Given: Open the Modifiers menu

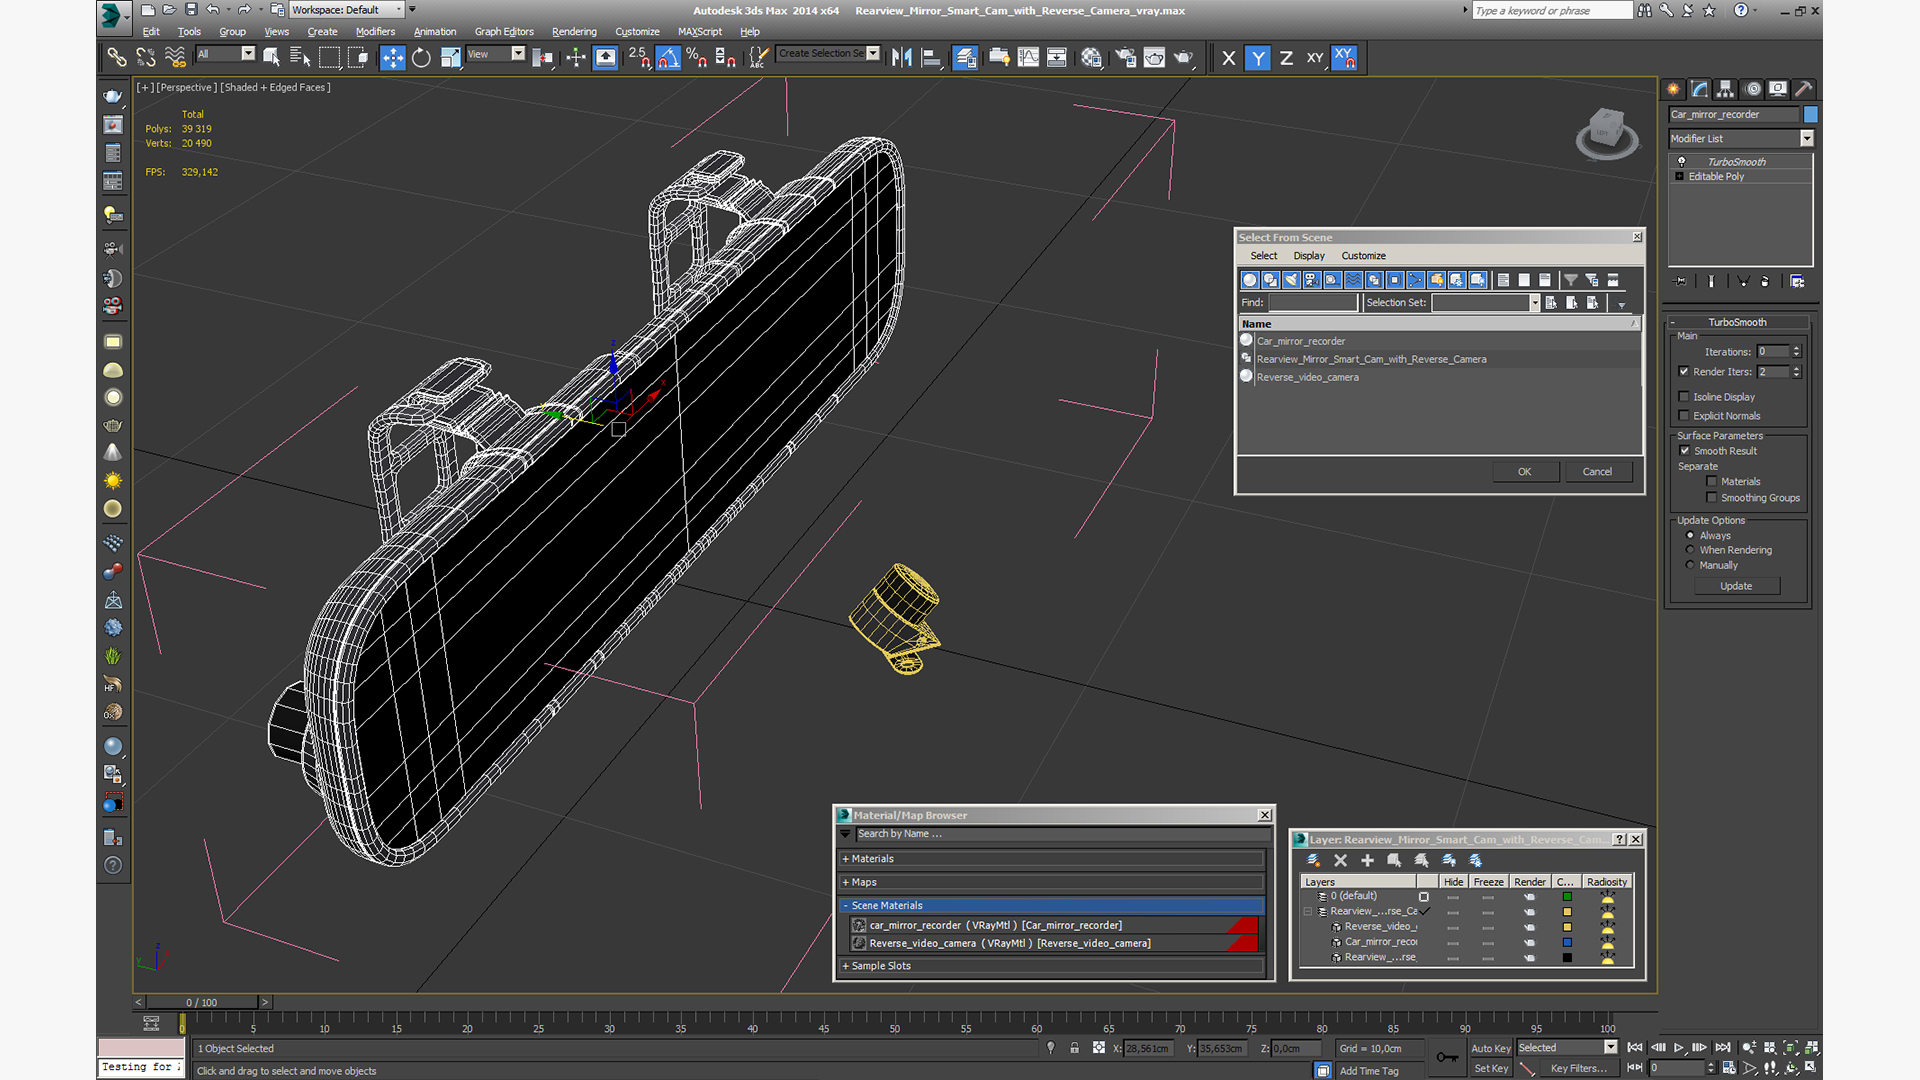Looking at the screenshot, I should 375,31.
